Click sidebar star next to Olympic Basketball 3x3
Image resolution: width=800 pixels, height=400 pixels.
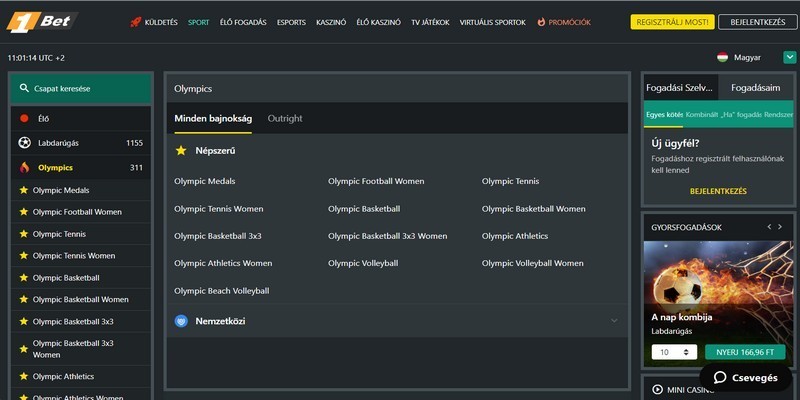[23, 321]
